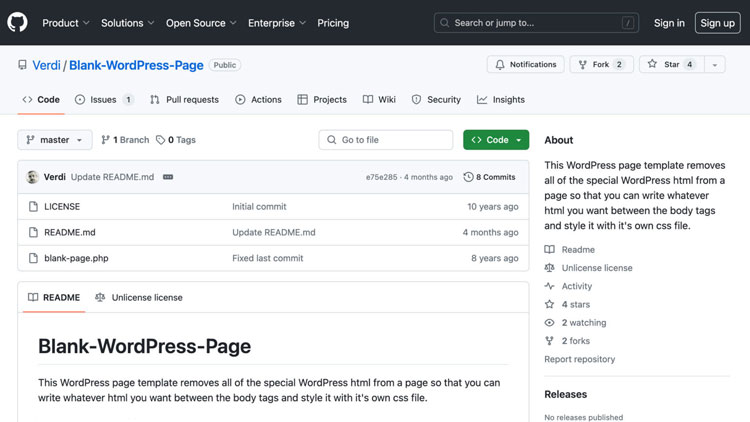Open the green Code dropdown button

pyautogui.click(x=496, y=140)
